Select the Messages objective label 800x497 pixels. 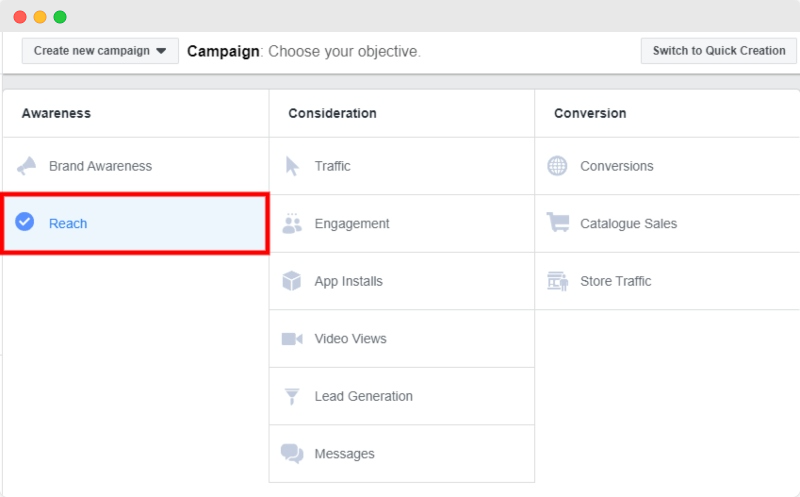pyautogui.click(x=344, y=454)
